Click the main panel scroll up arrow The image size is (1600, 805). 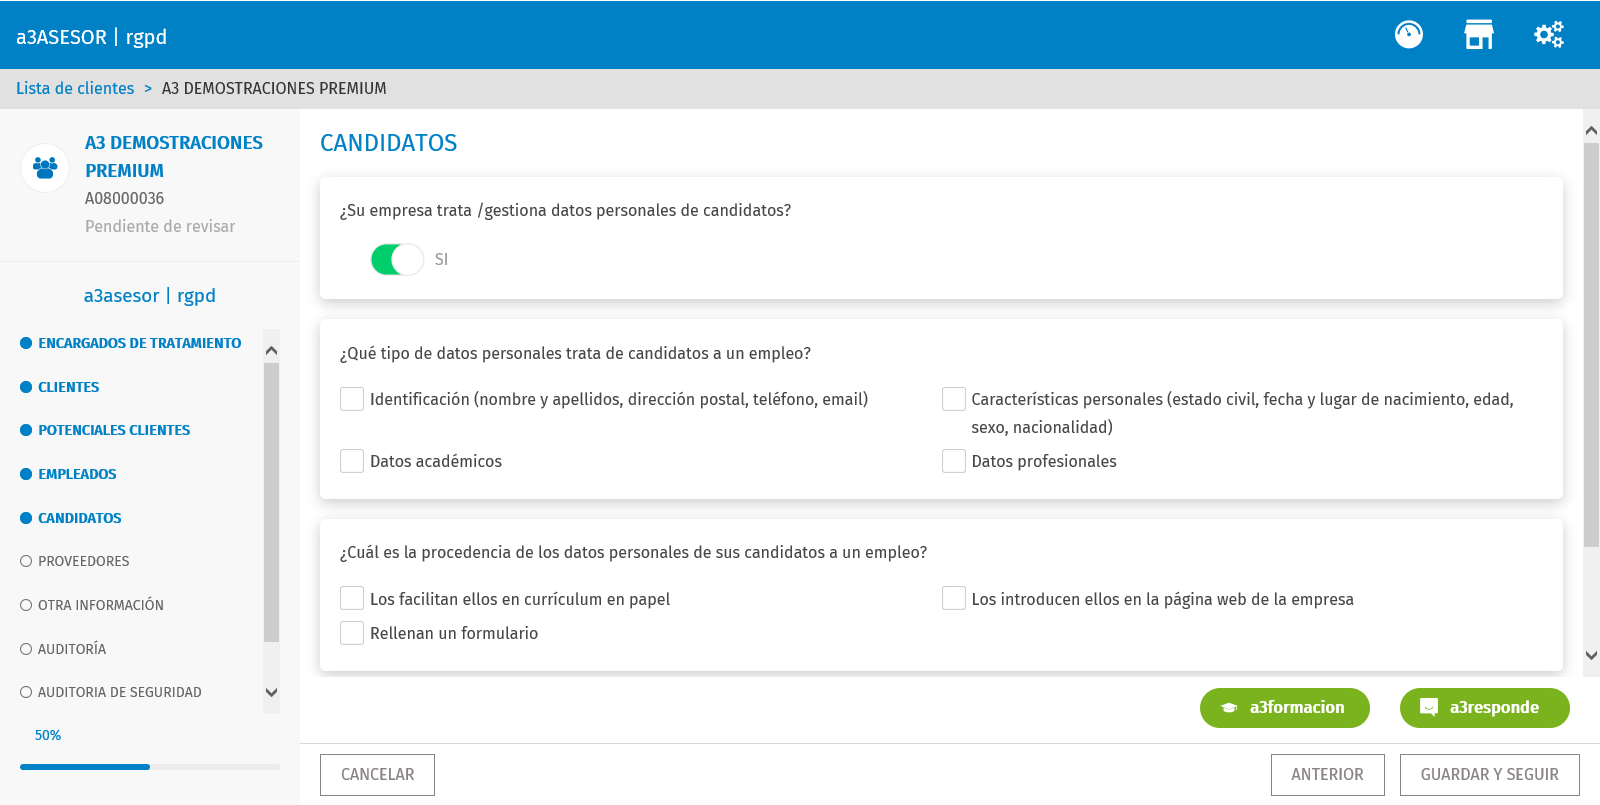click(x=1591, y=131)
